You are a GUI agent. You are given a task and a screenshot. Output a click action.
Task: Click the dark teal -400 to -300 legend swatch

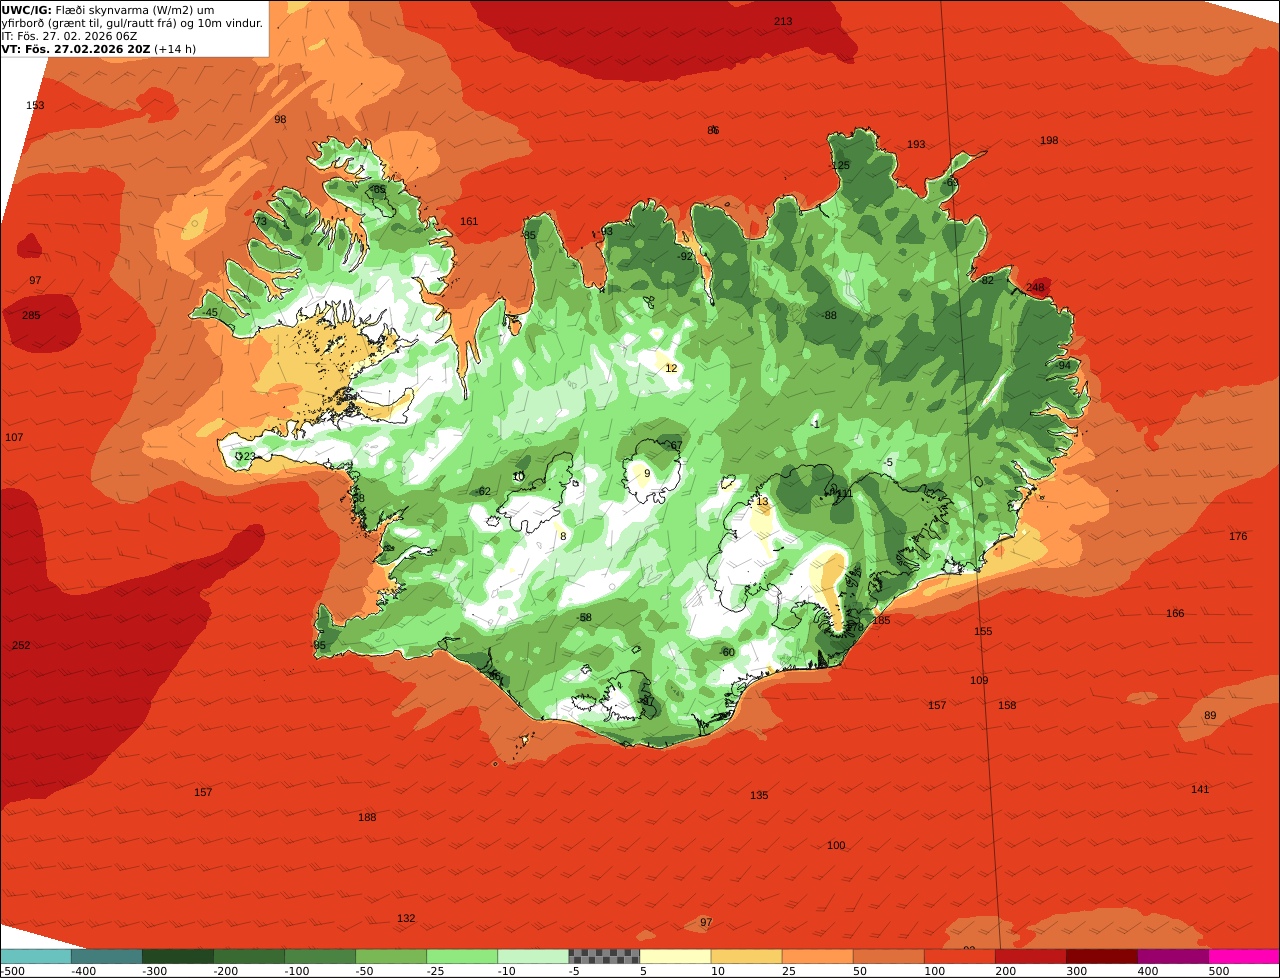pyautogui.click(x=107, y=956)
